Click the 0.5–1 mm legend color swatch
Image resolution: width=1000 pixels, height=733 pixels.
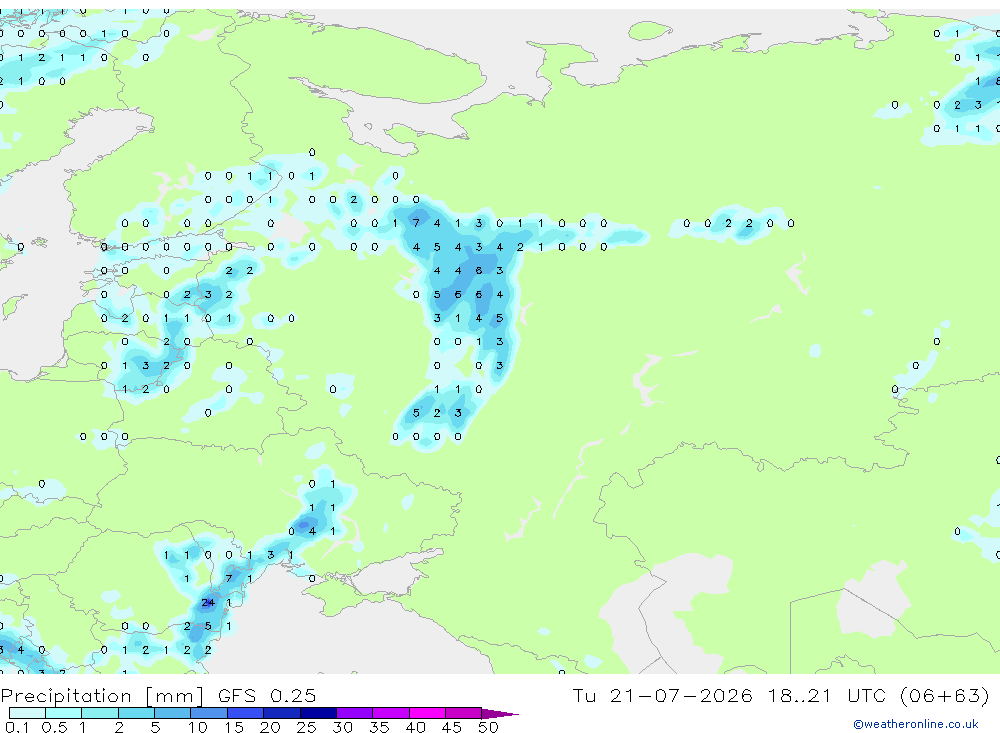(64, 713)
